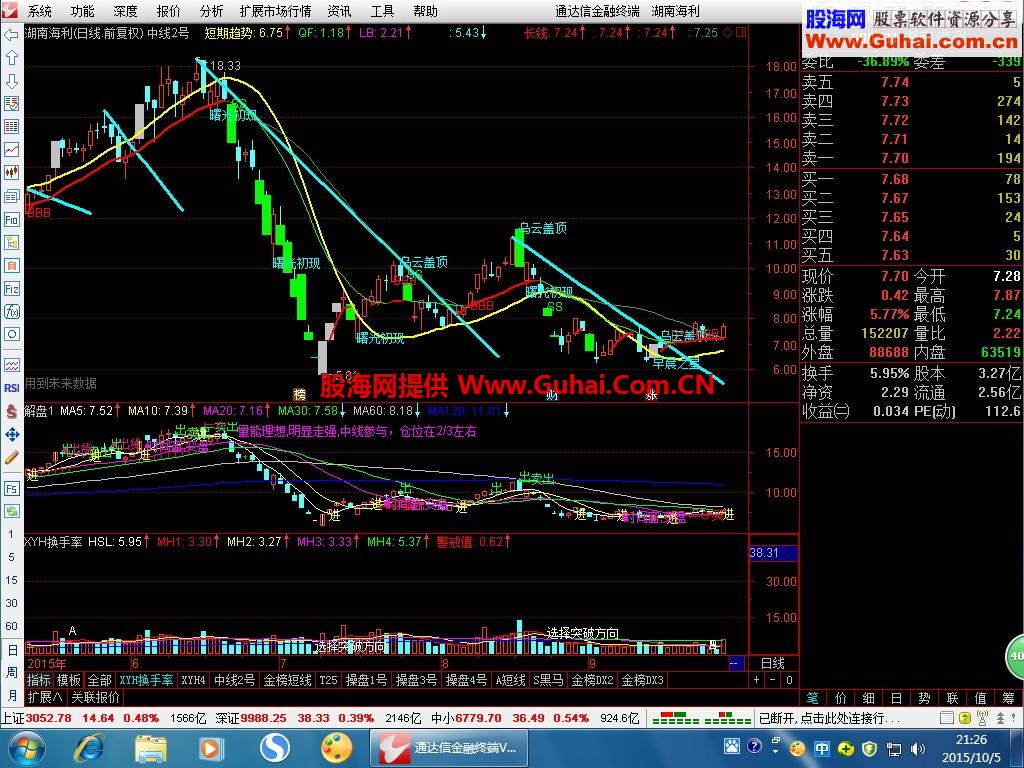Open Internet Explorer from the taskbar

tap(89, 748)
